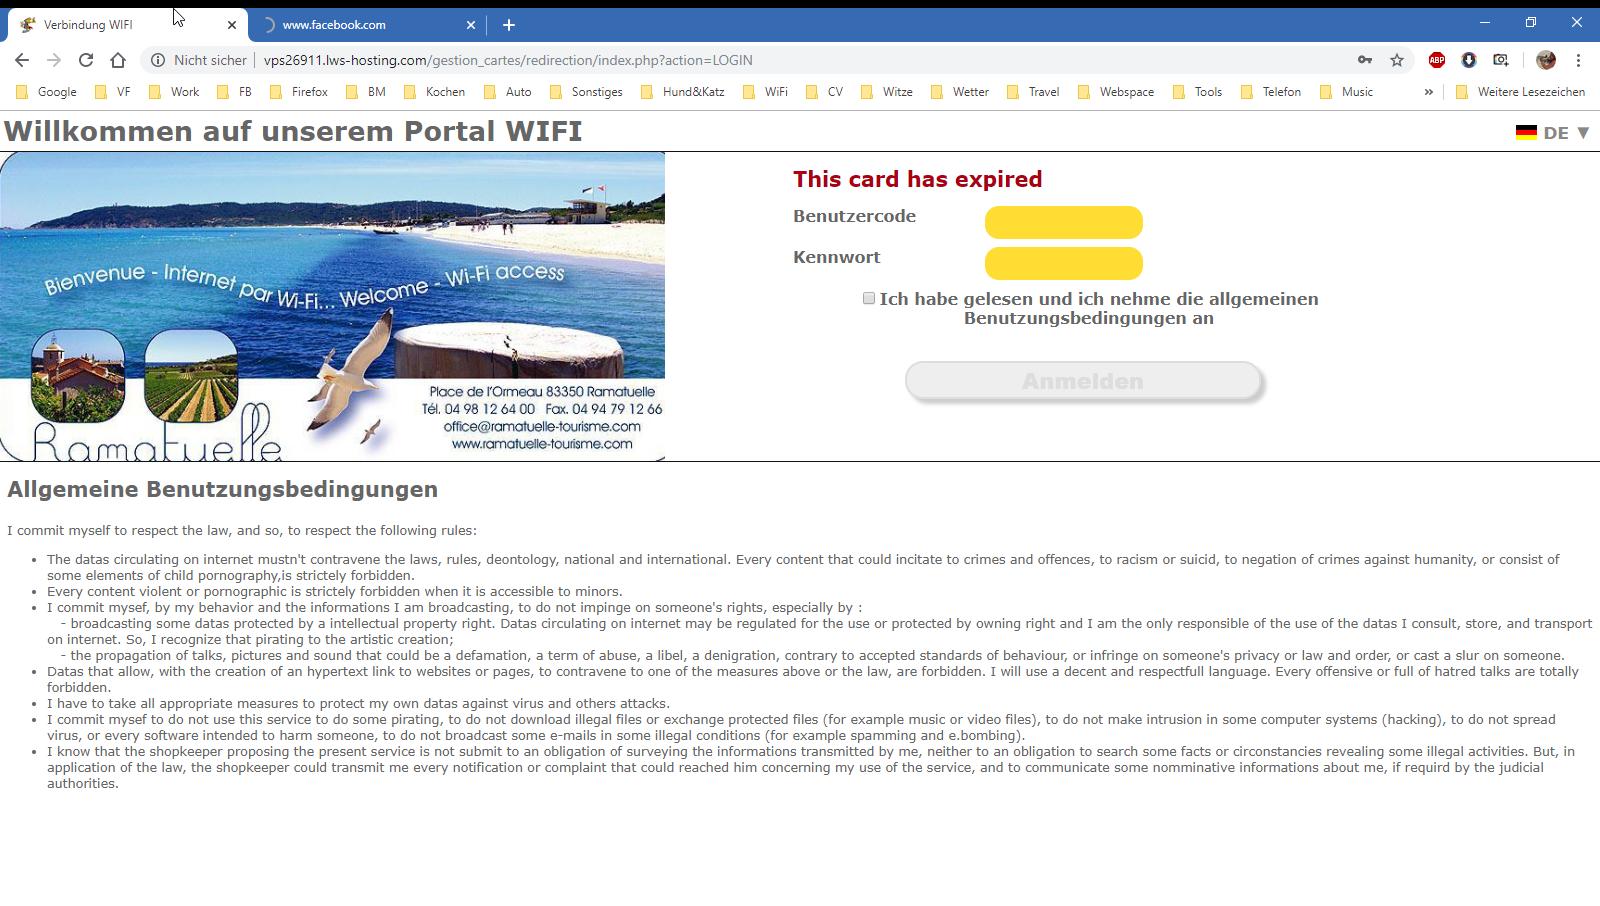Open the saved password key icon
The width and height of the screenshot is (1600, 906).
(1364, 60)
